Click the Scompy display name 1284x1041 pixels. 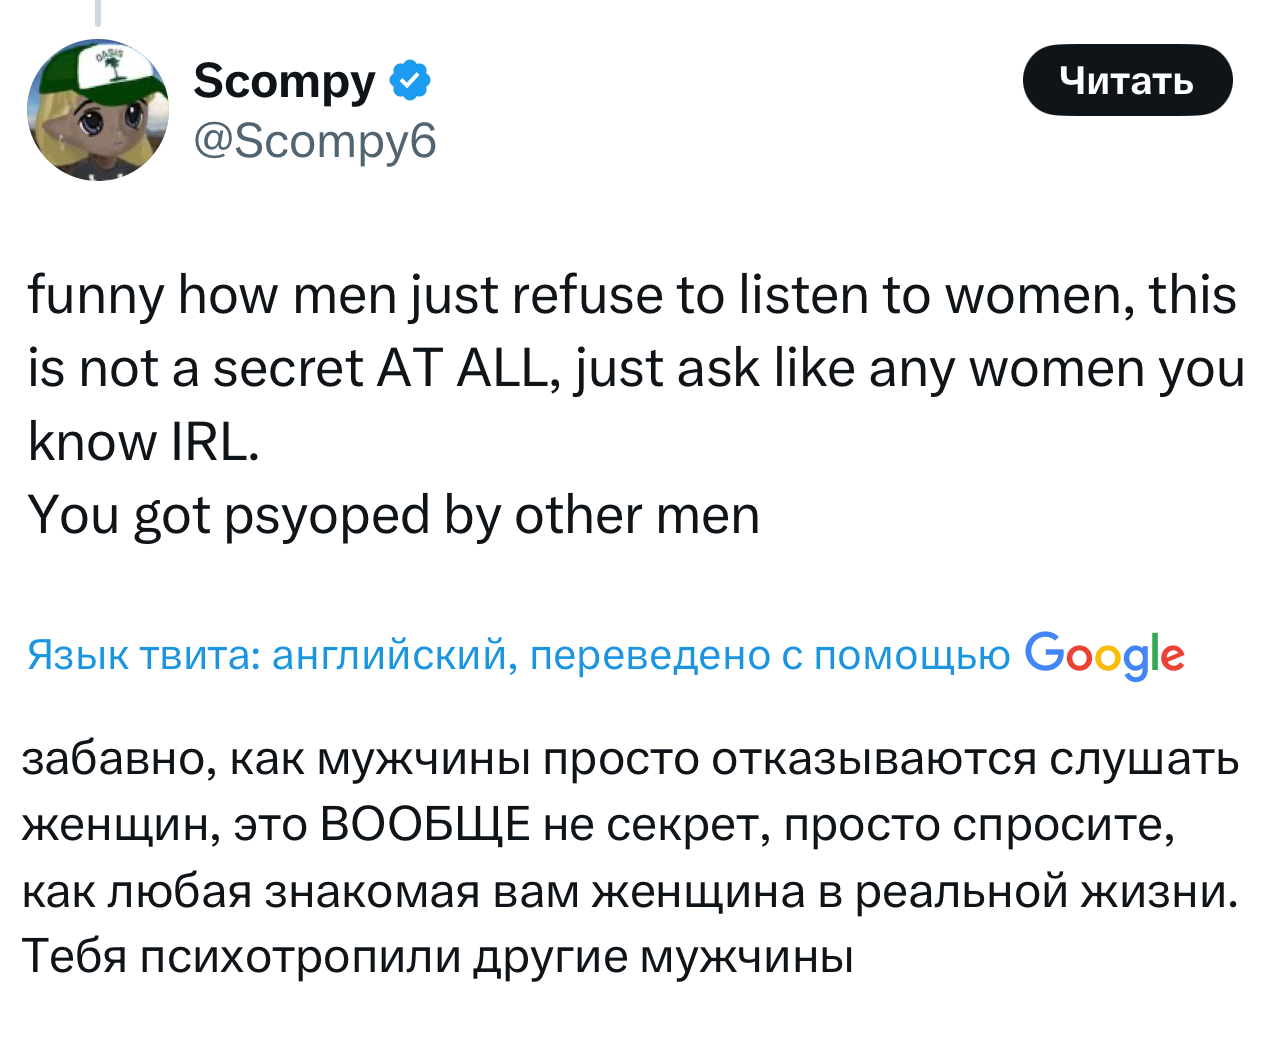pyautogui.click(x=285, y=80)
